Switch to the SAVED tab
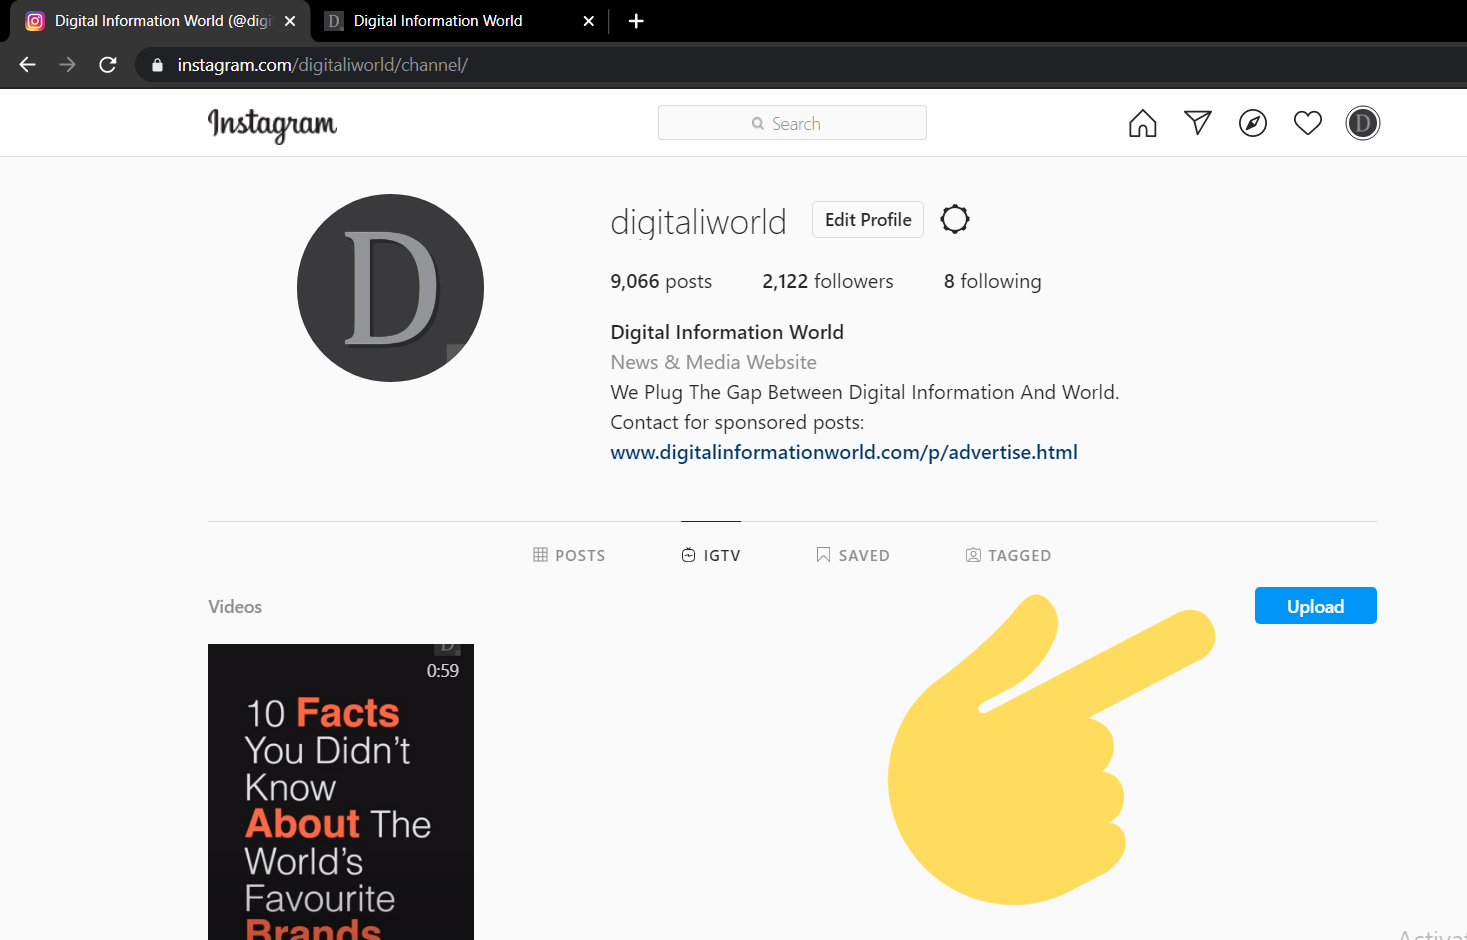Screen dimensions: 1467x940 click(x=852, y=555)
